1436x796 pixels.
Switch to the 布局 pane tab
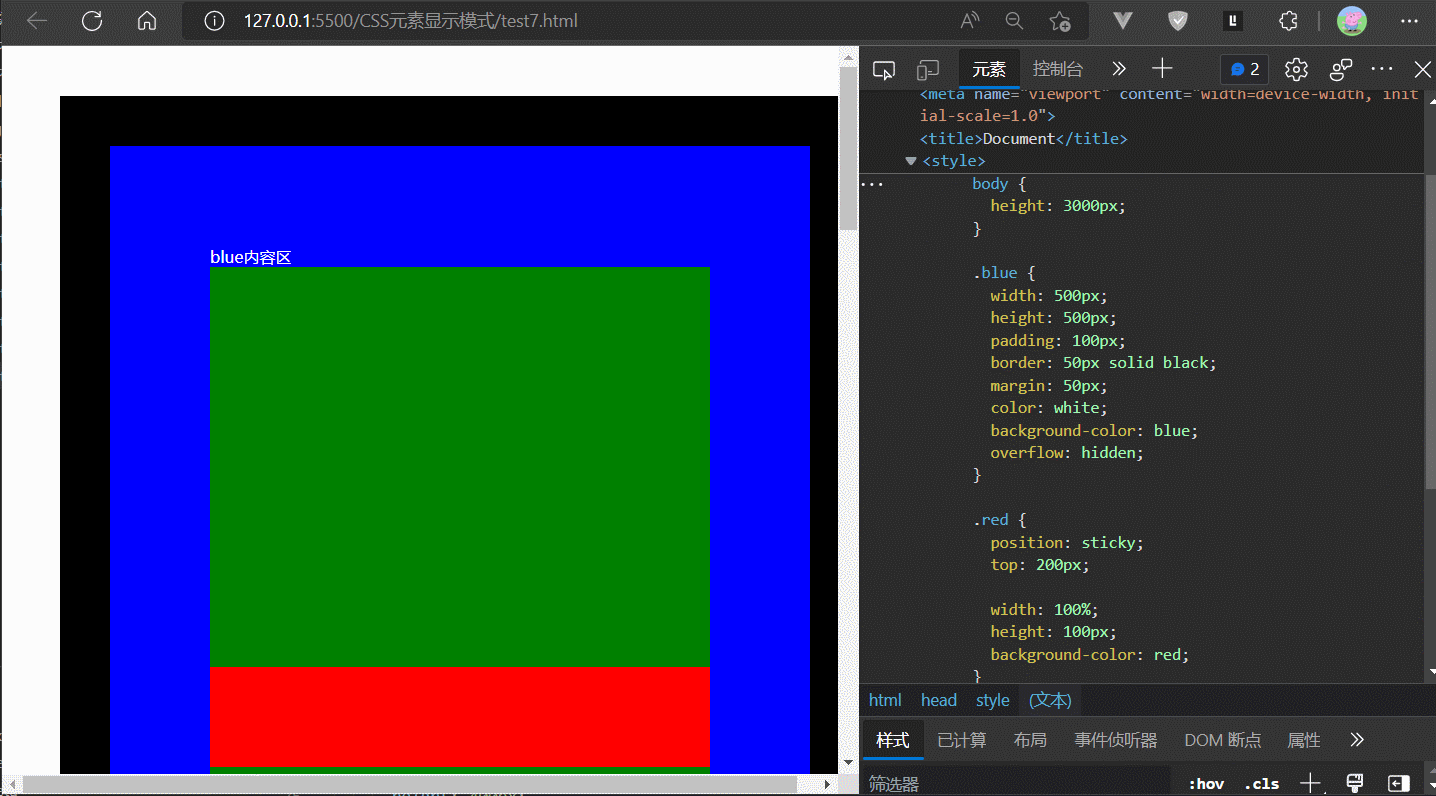(x=1030, y=741)
